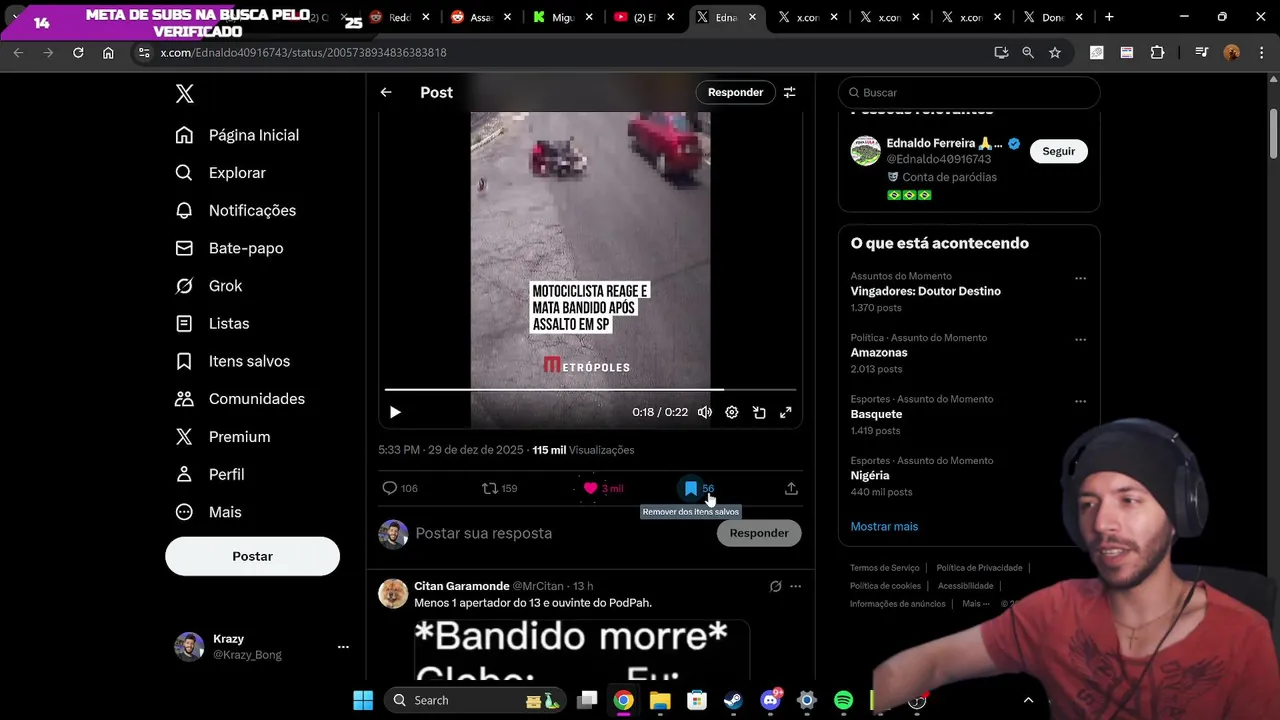Viewport: 1280px width, 720px height.
Task: Open Itens salvos bookmarks
Action: click(x=232, y=361)
